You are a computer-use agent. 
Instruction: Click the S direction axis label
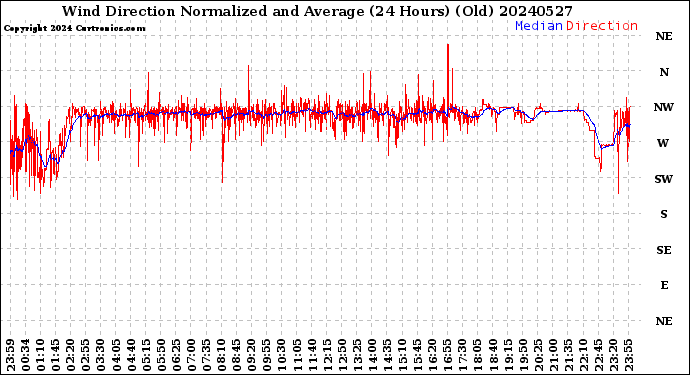pos(664,214)
